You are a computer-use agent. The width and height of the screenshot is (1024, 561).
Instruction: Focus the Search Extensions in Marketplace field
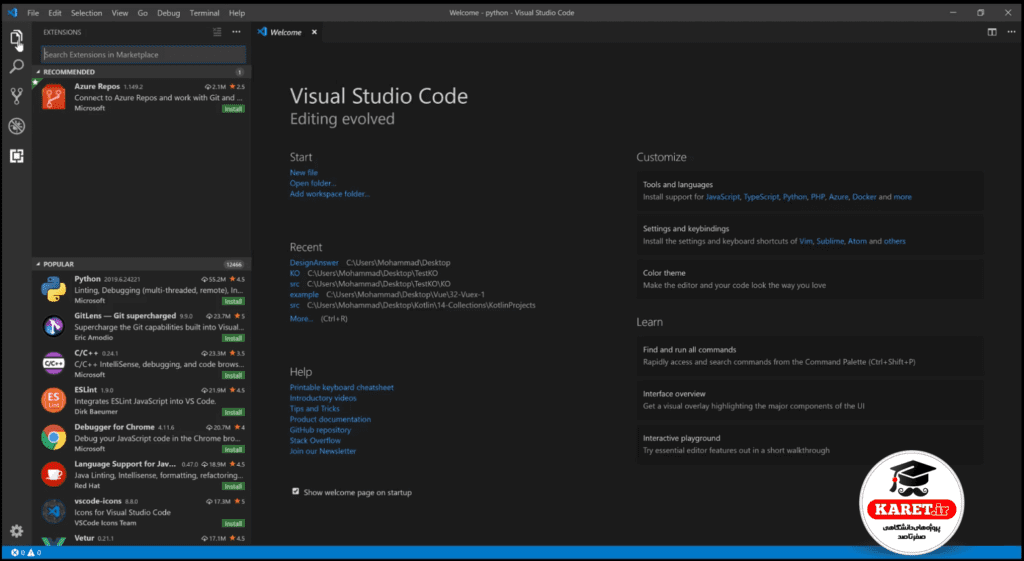click(x=144, y=55)
